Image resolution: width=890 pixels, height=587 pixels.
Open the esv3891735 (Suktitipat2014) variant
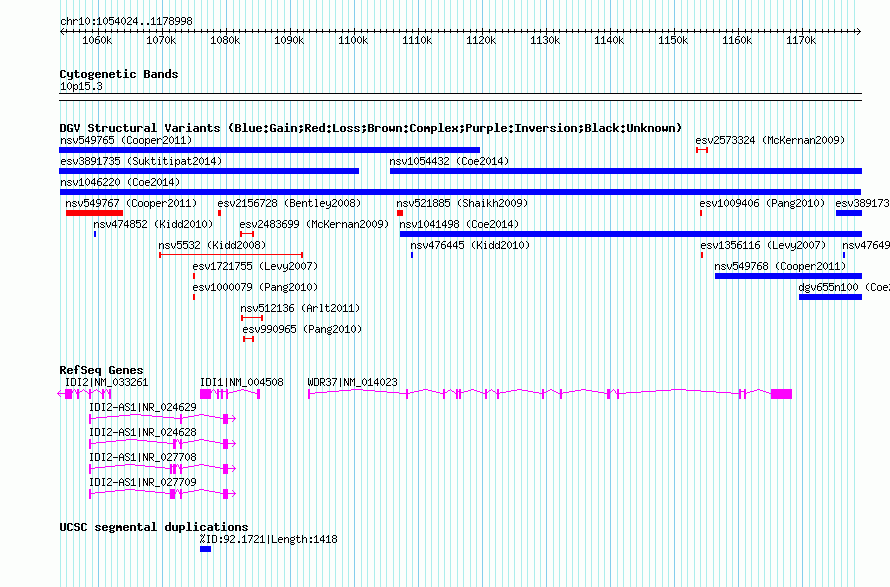pyautogui.click(x=141, y=161)
